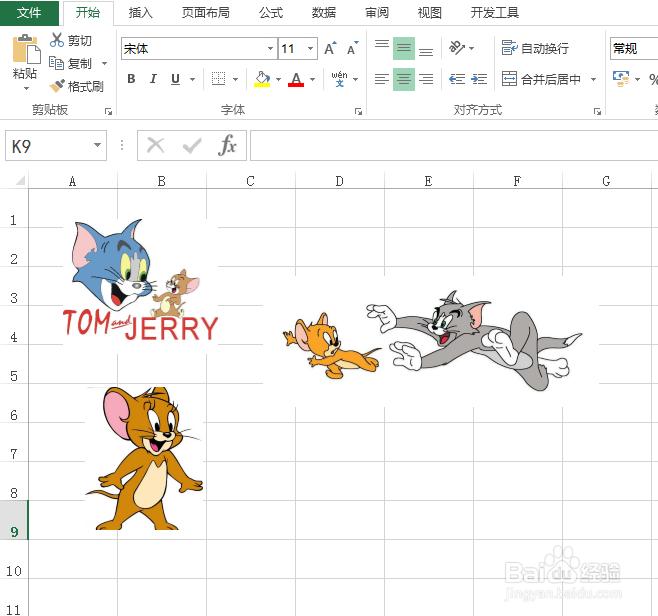This screenshot has height=616, width=658.
Task: Expand the Merge and Center dropdown arrow
Action: click(x=593, y=79)
